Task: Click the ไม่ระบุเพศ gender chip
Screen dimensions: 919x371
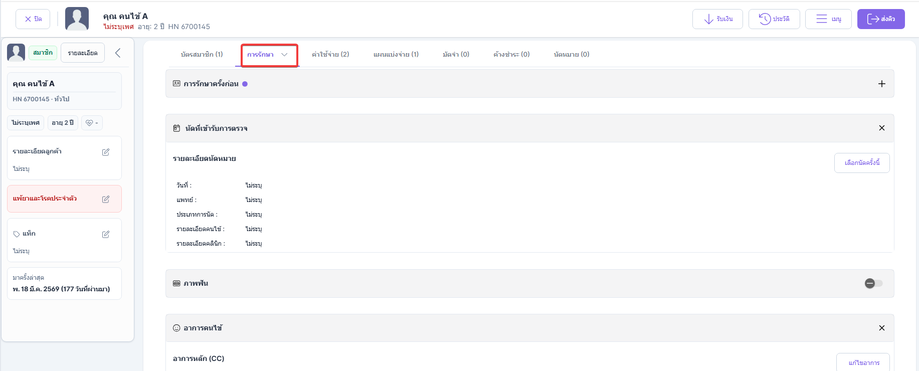Action: point(26,123)
